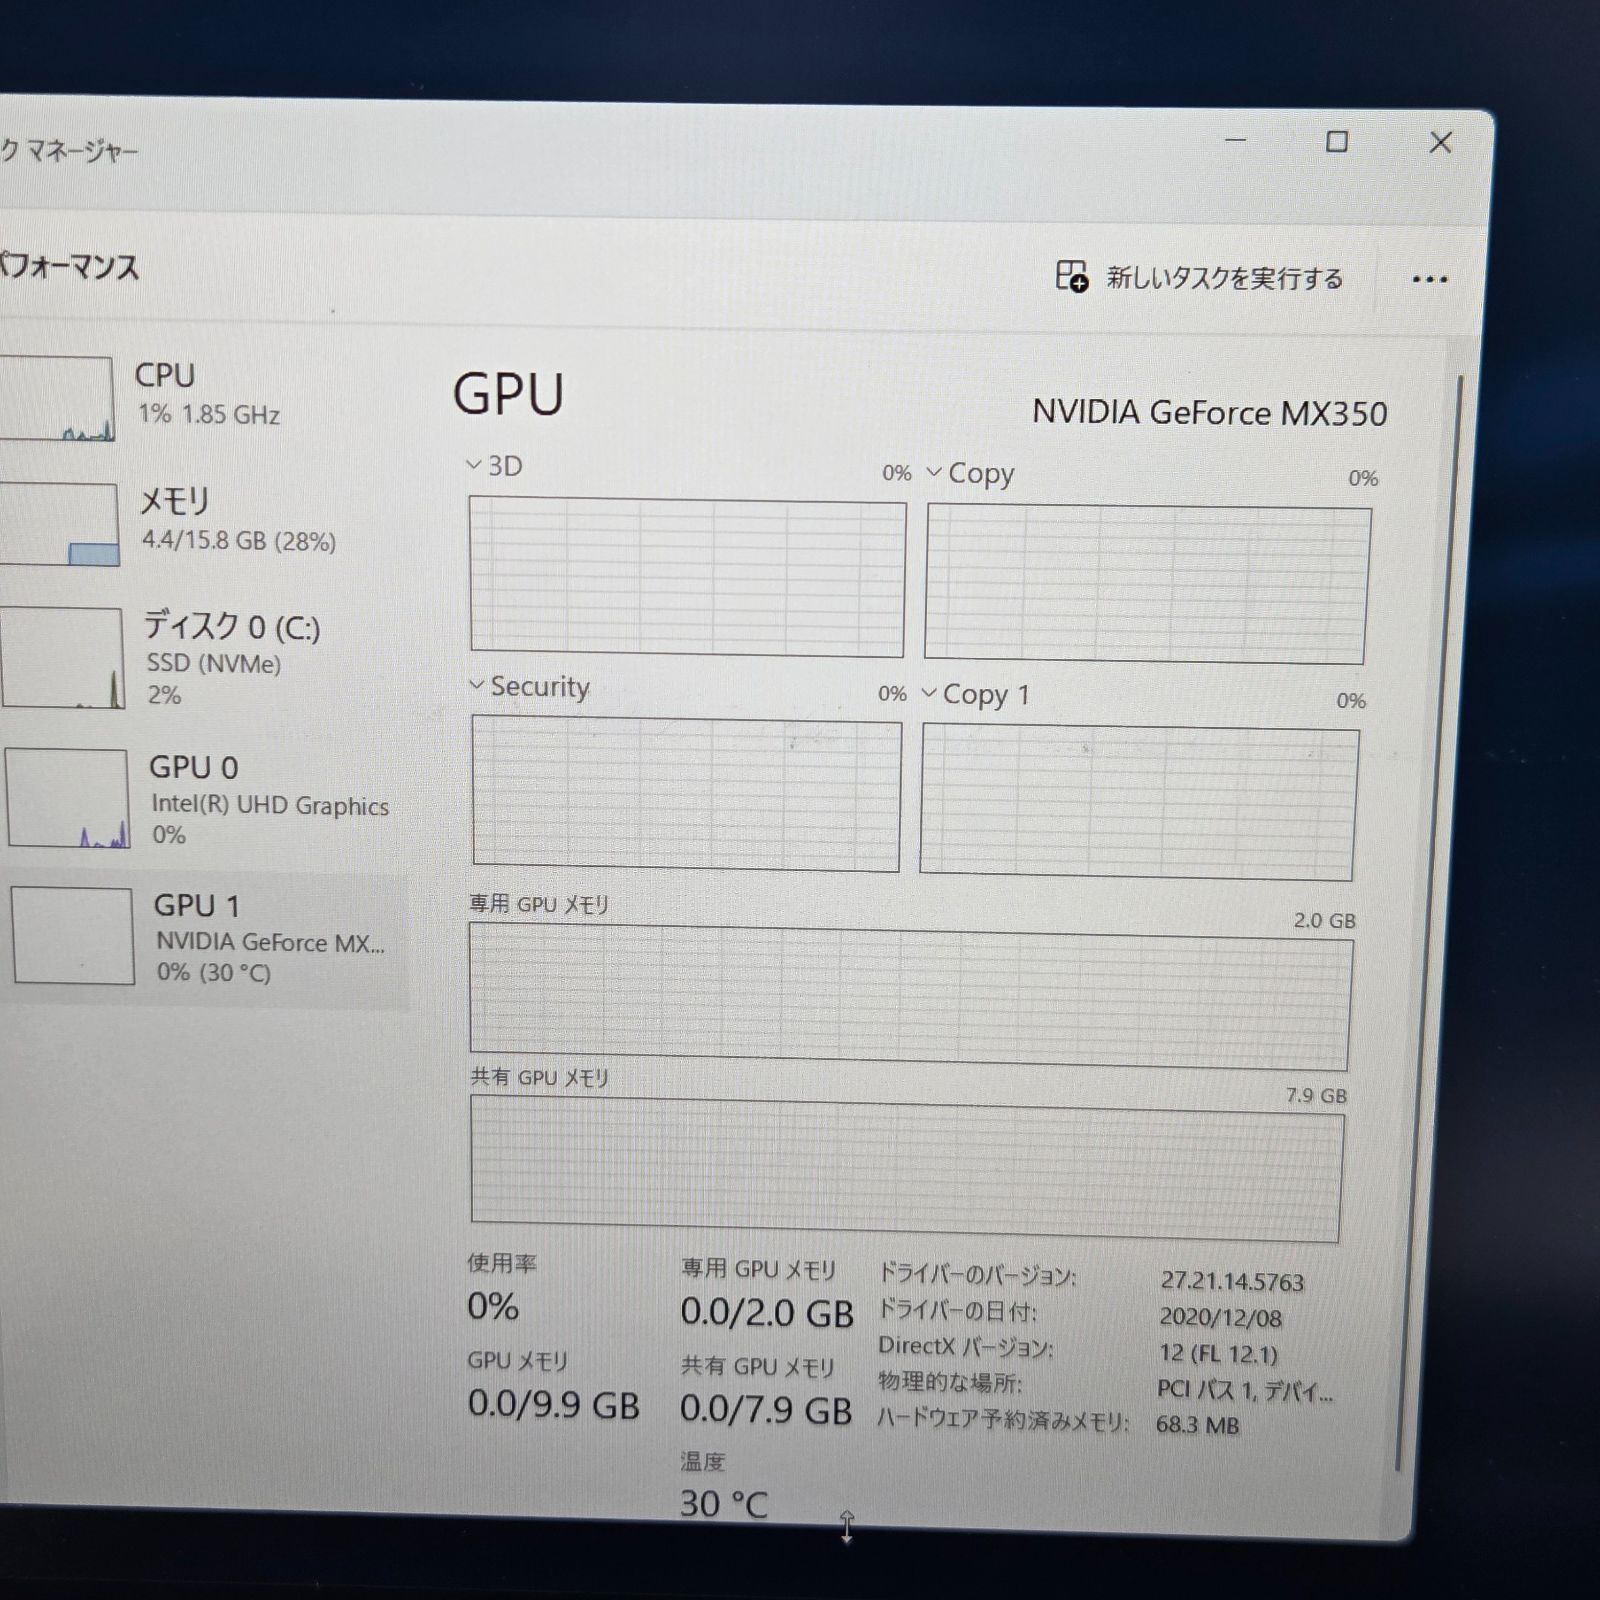Click the GPU 0 mini graph thumbnail
The height and width of the screenshot is (1600, 1600).
coord(68,798)
